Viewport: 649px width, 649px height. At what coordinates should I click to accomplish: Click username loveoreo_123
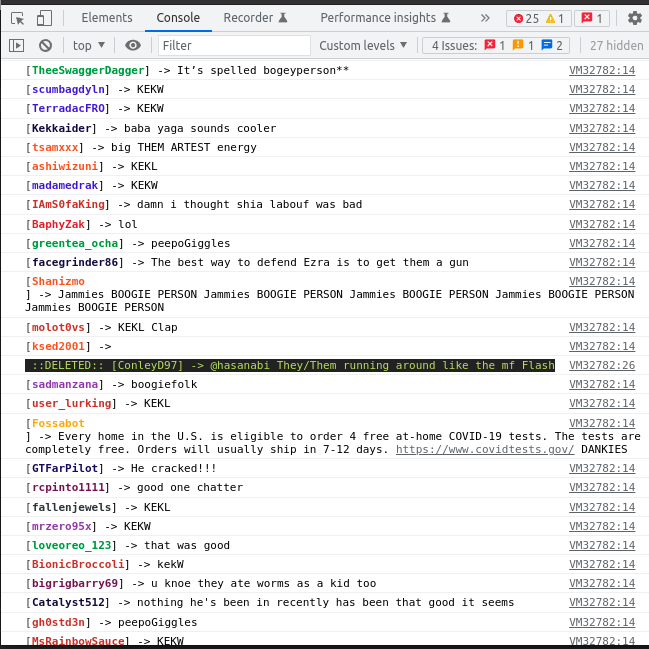coord(72,546)
